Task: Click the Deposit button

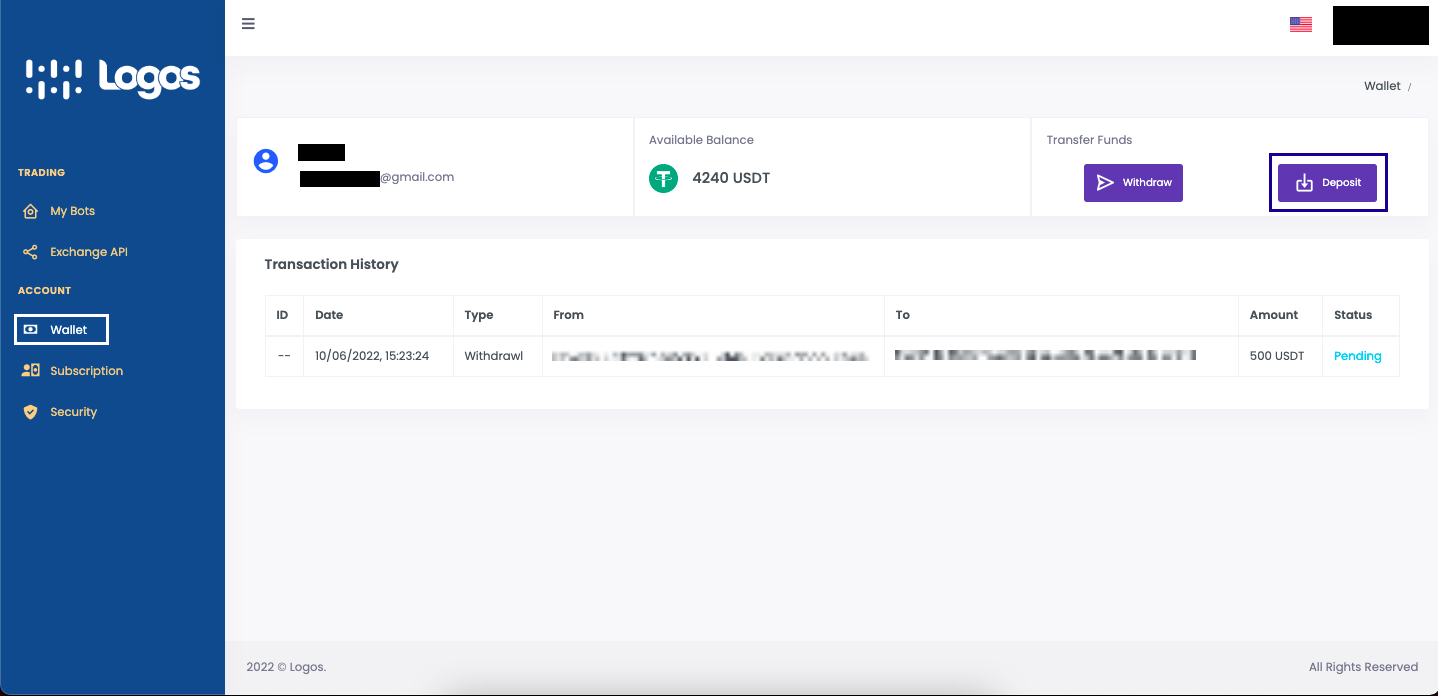Action: click(x=1327, y=183)
